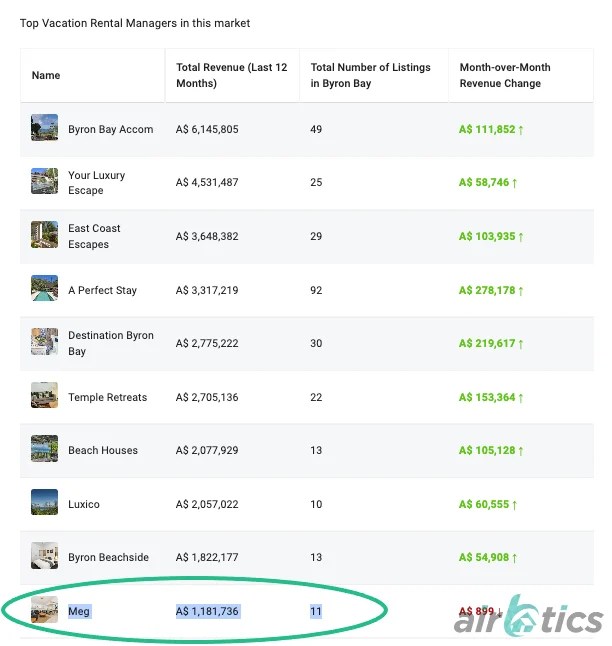Click revenue value A$ 2,057,022
The image size is (612, 646).
pos(207,504)
